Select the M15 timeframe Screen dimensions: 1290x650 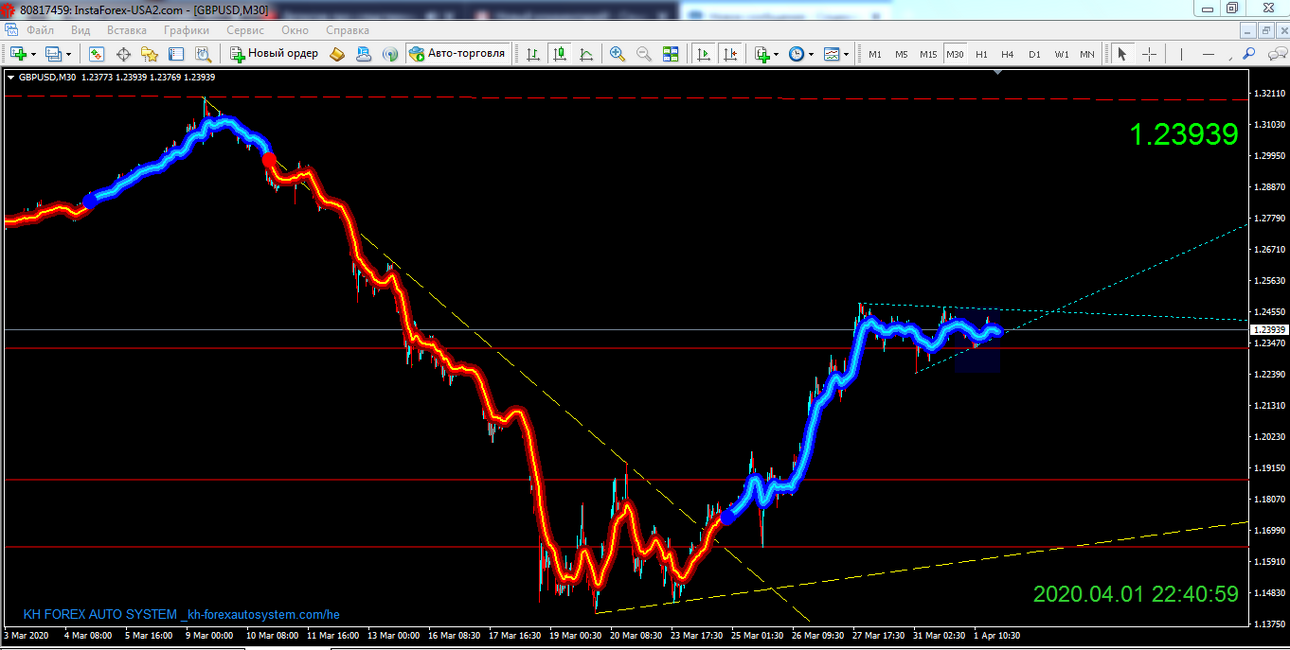[x=928, y=54]
